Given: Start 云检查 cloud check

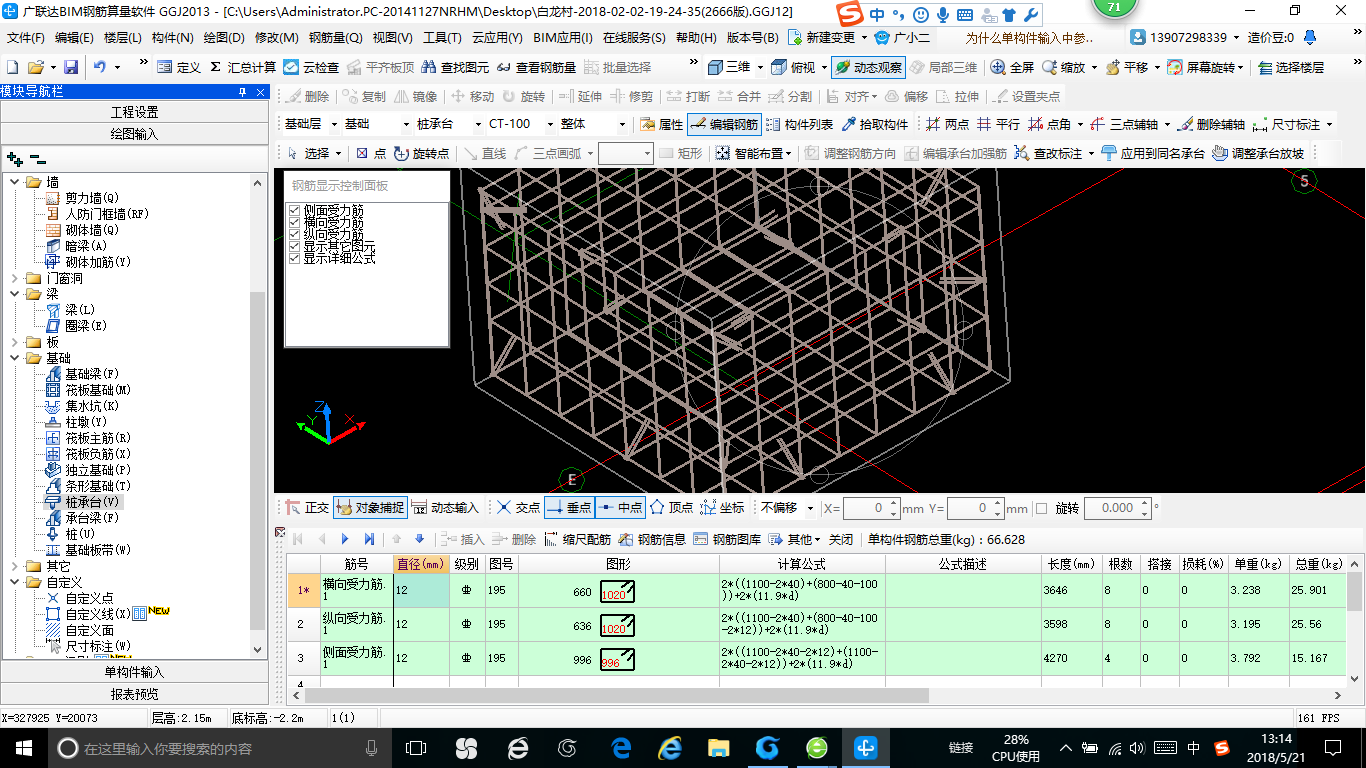Looking at the screenshot, I should 311,67.
